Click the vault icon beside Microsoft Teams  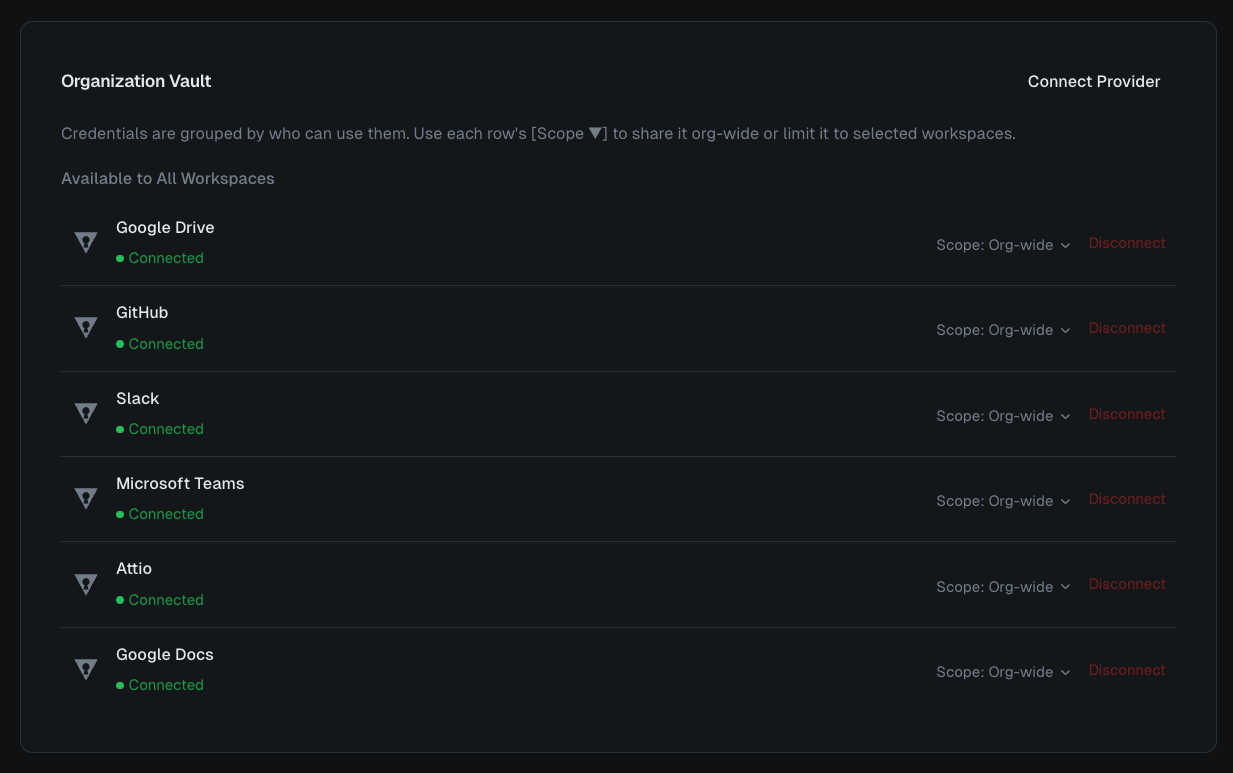pos(86,498)
